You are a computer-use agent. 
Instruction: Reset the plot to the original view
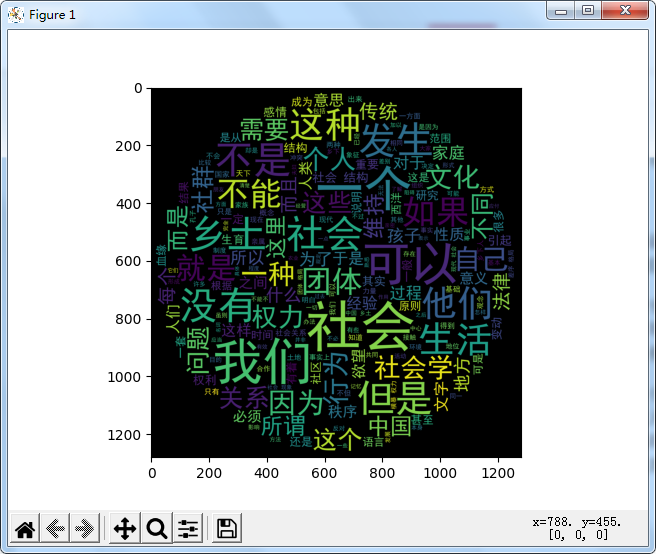point(25,528)
